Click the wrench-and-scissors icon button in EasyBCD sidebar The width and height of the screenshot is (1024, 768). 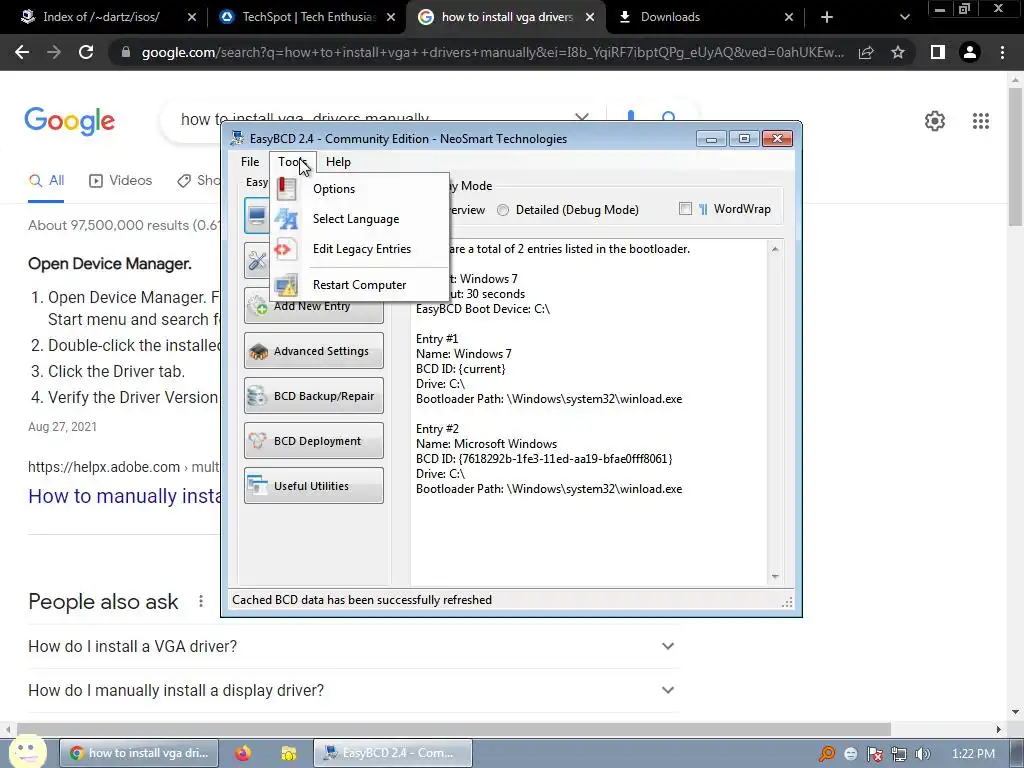[257, 261]
